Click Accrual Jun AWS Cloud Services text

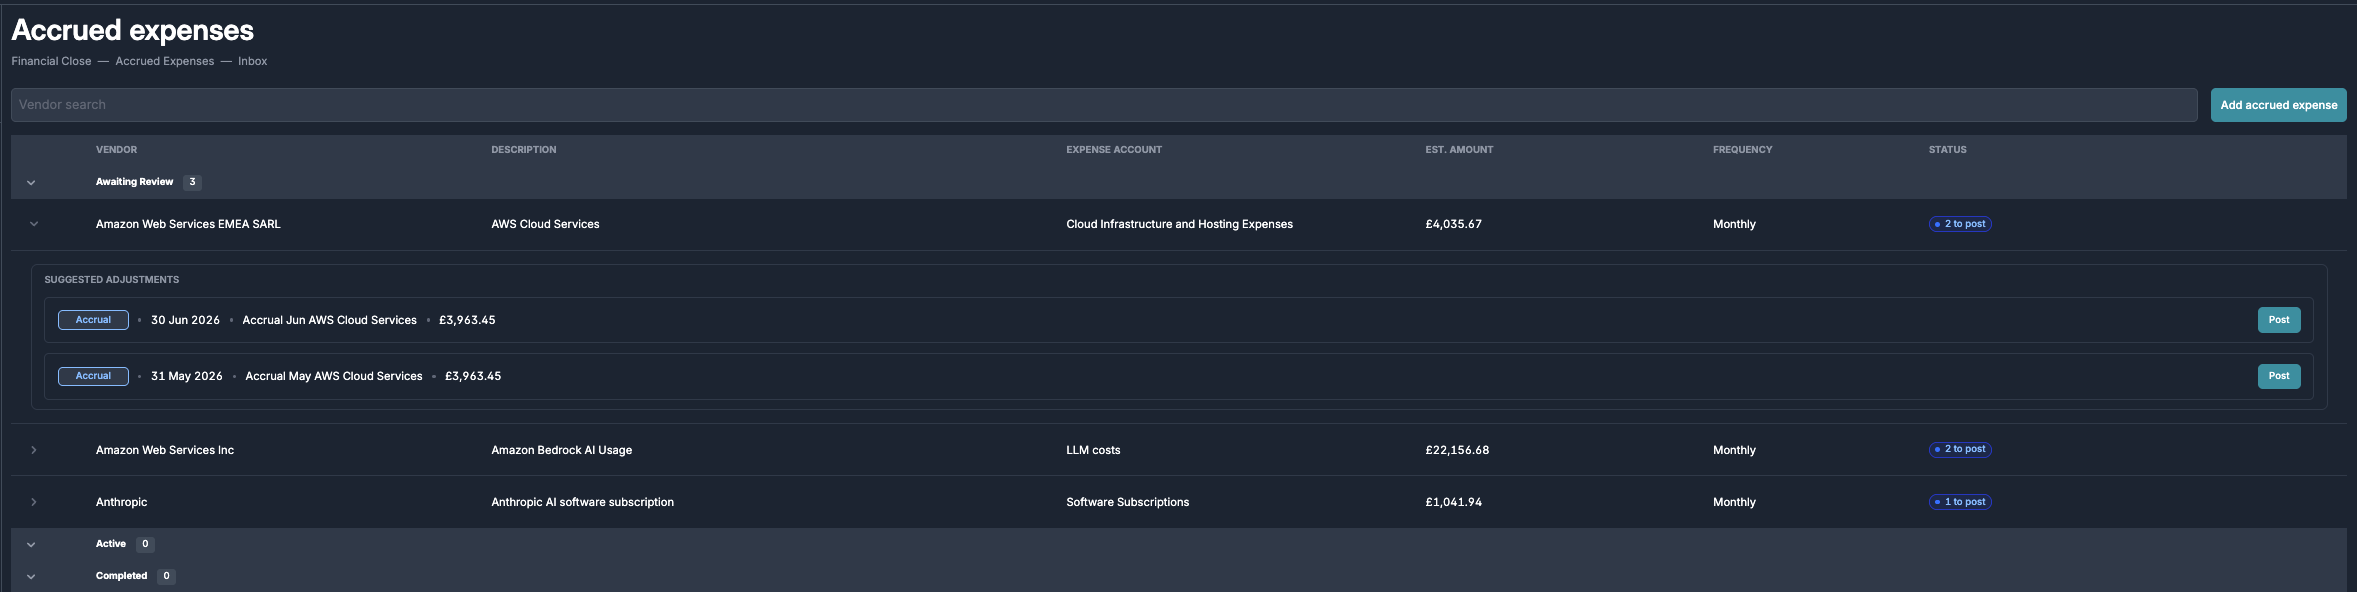tap(329, 320)
